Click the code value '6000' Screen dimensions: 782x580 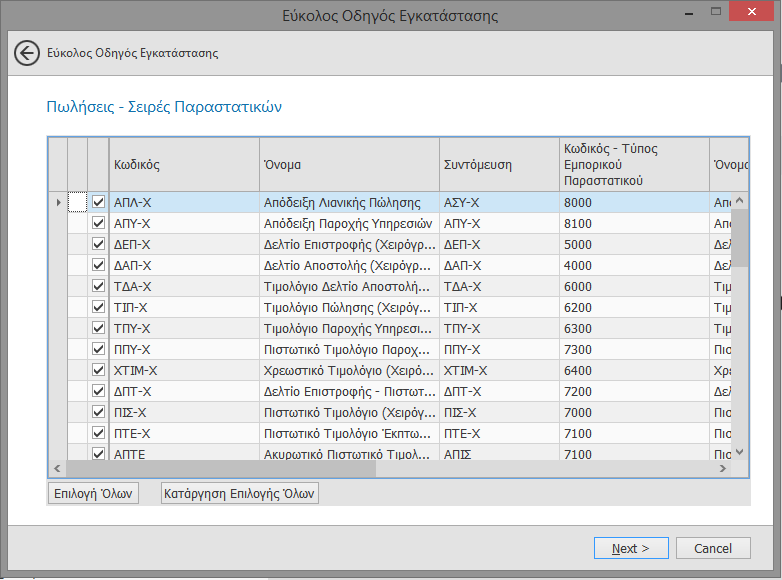pos(634,286)
